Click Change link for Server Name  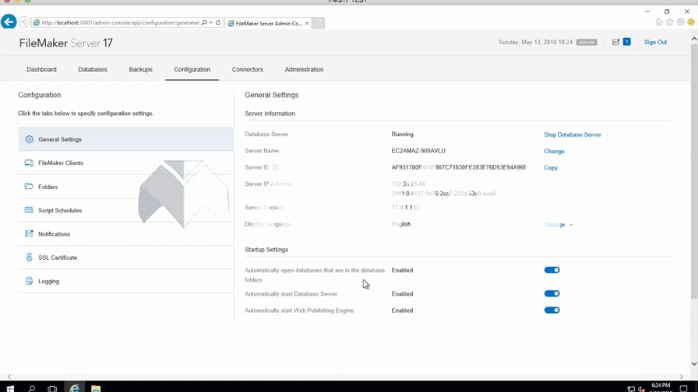554,151
